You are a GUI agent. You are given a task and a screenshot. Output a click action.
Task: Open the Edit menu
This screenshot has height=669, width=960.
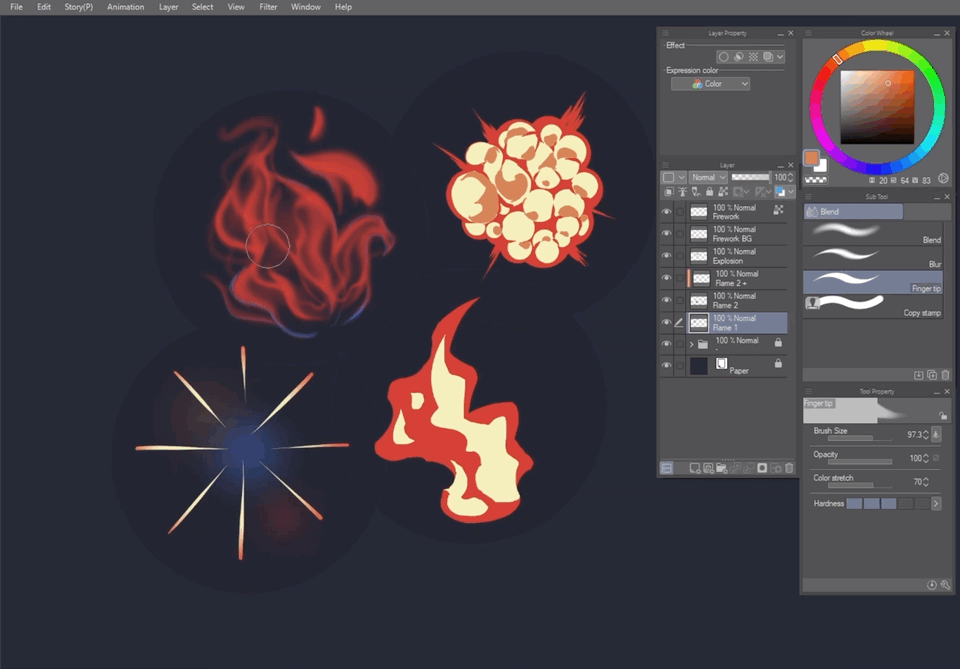(x=43, y=7)
